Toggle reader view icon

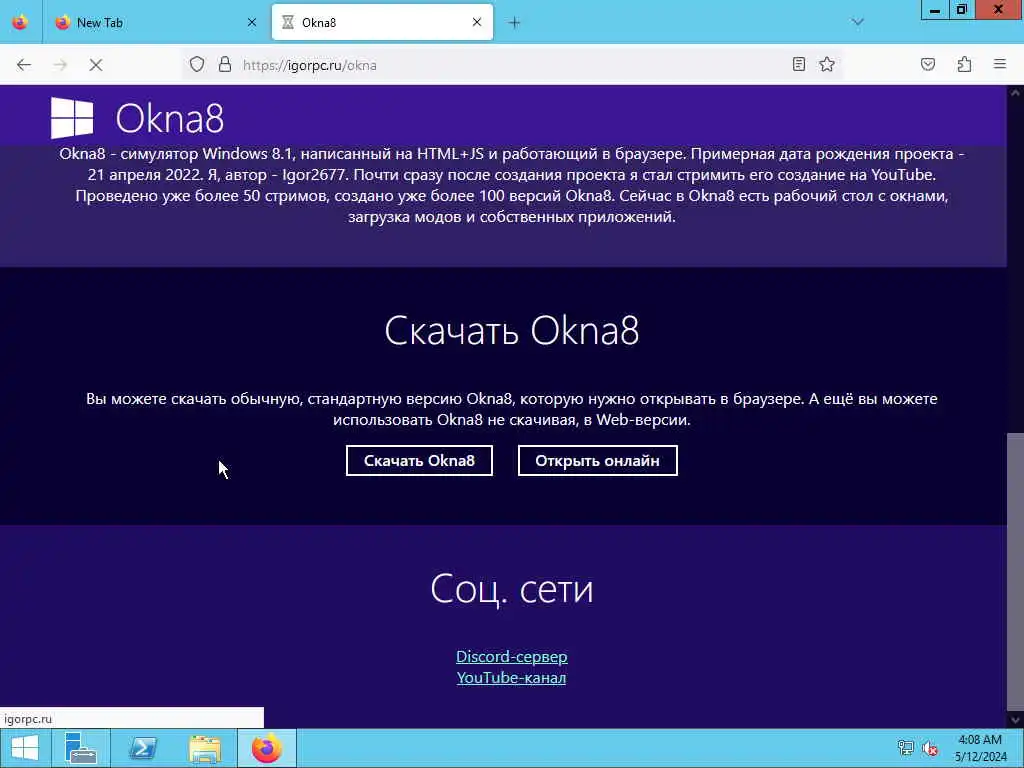(799, 64)
